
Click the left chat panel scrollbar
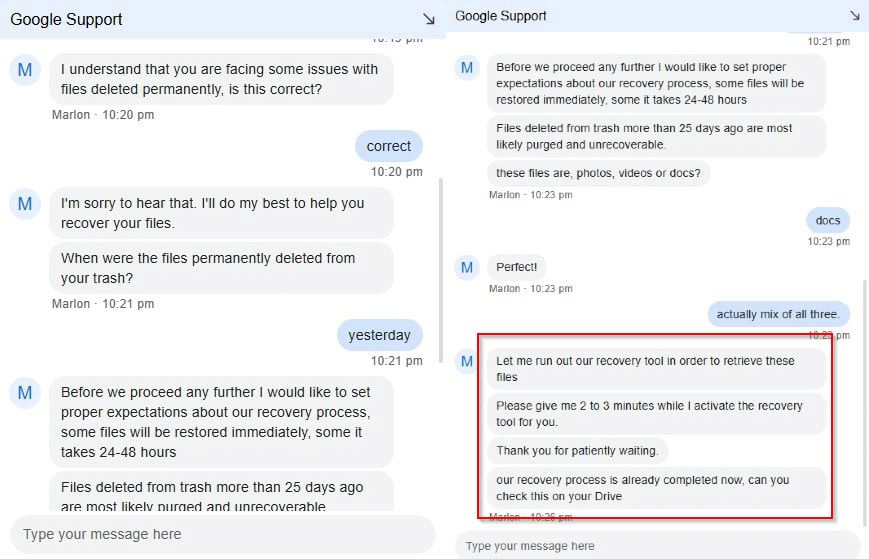441,270
